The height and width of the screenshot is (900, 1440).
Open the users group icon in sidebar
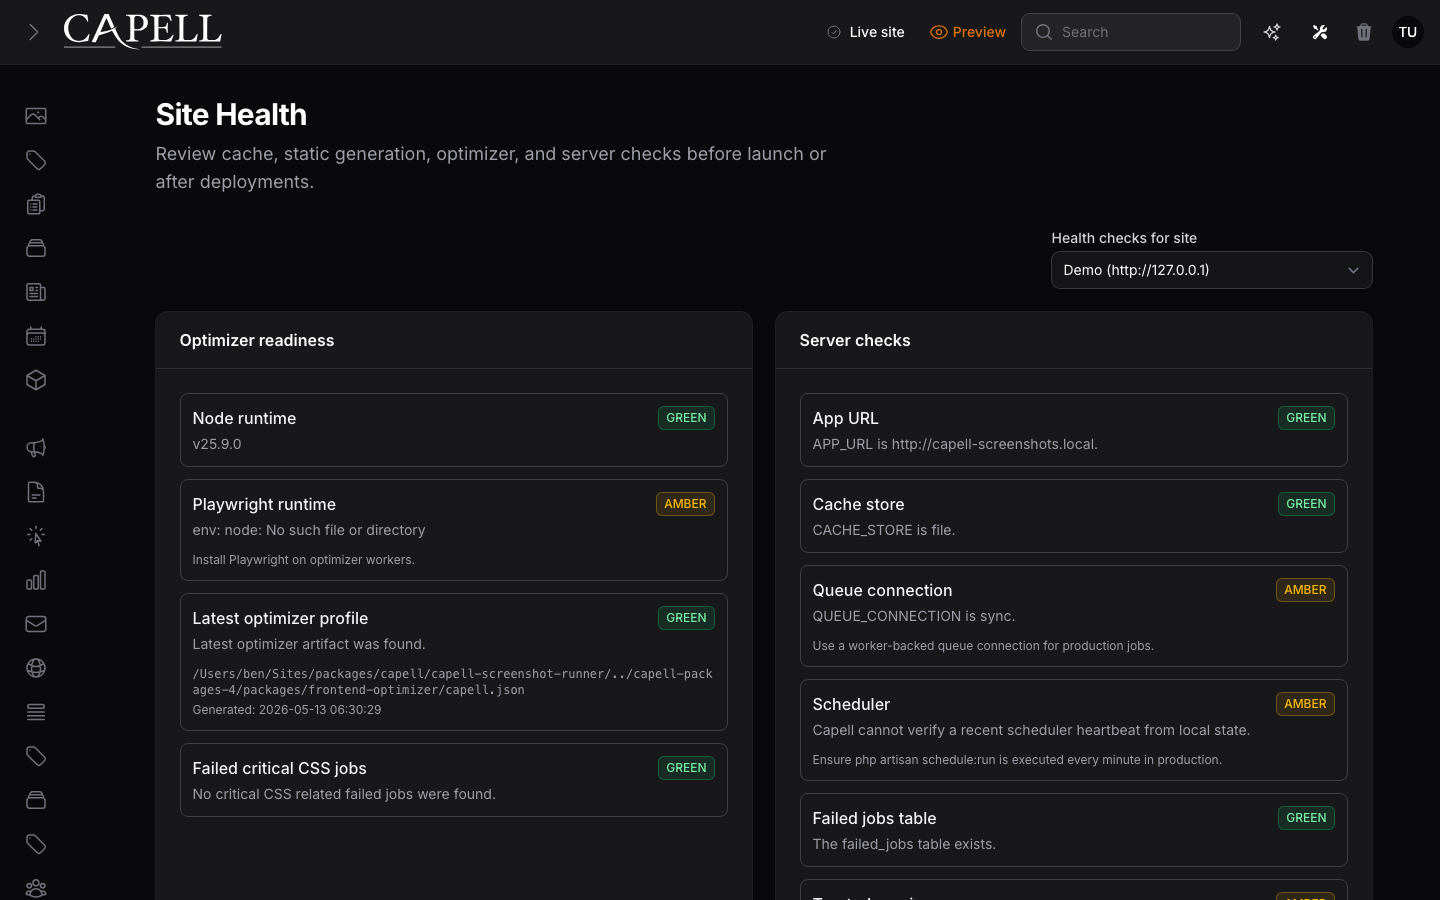[36, 888]
